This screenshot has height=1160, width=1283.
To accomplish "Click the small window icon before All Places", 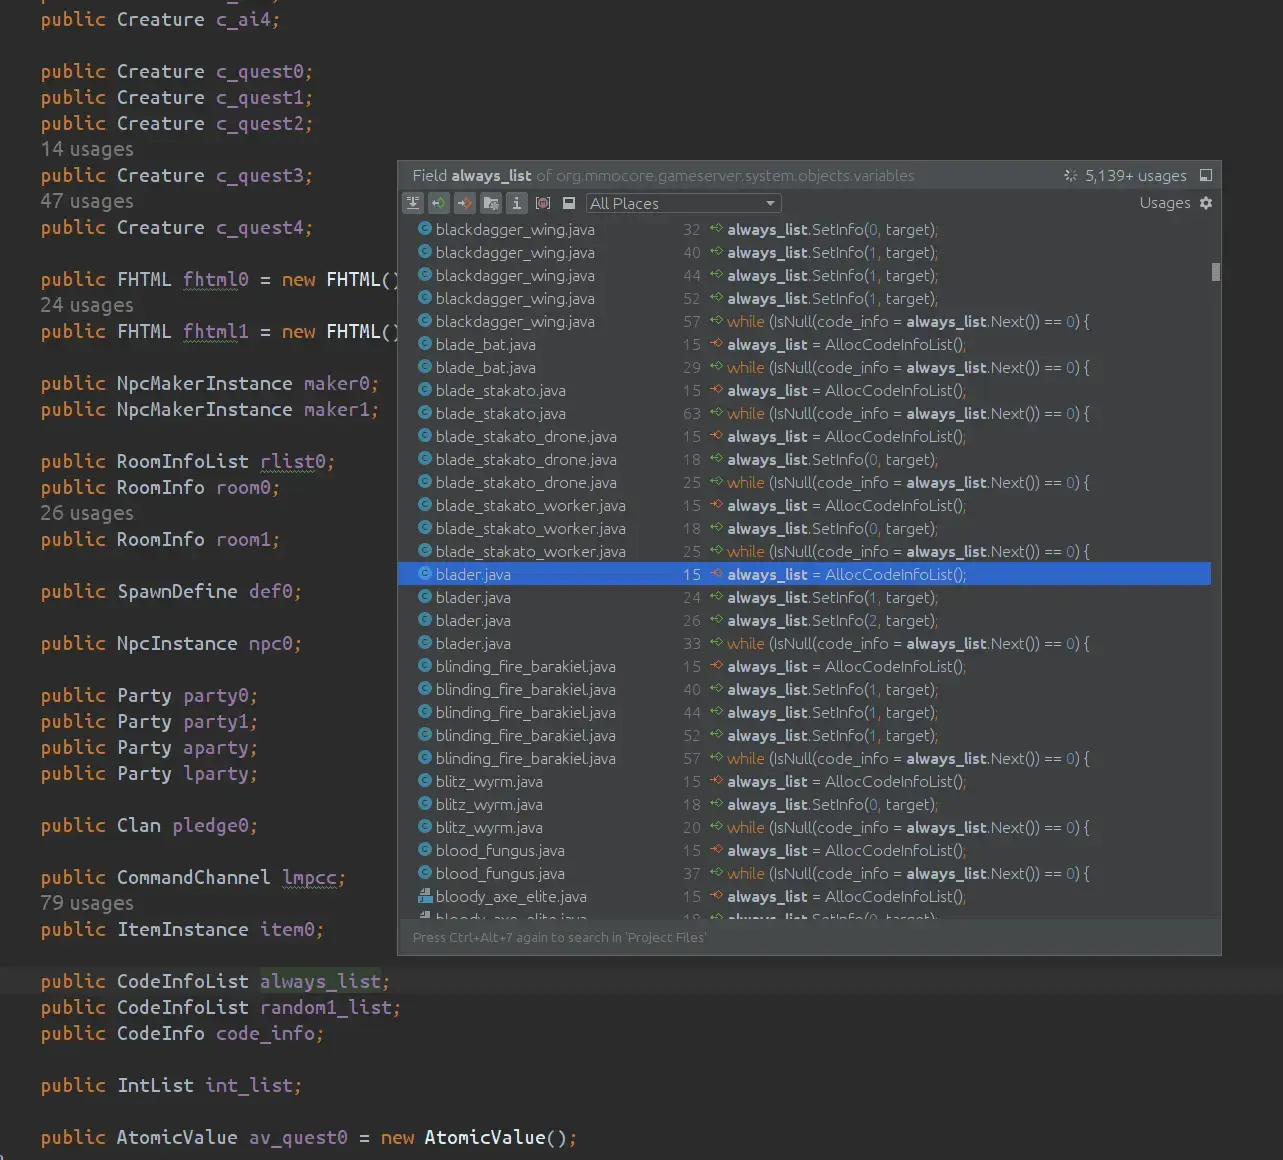I will tap(569, 203).
